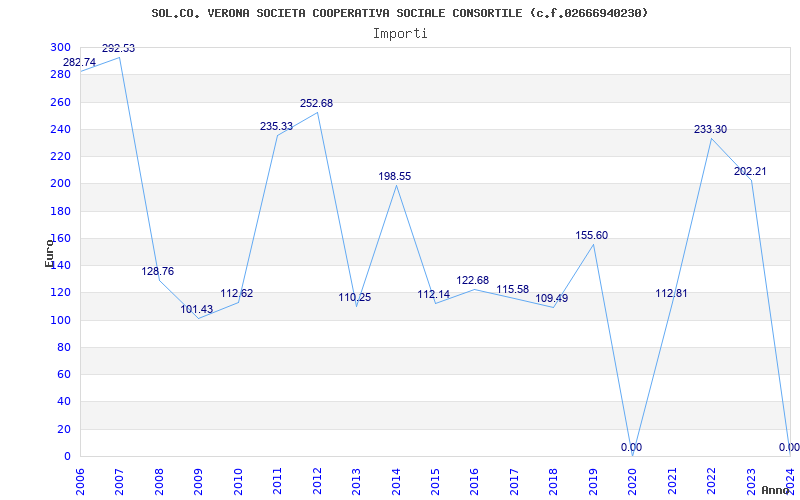Click the Euro y-axis label
Viewport: 800px width, 500px height.
click(49, 253)
